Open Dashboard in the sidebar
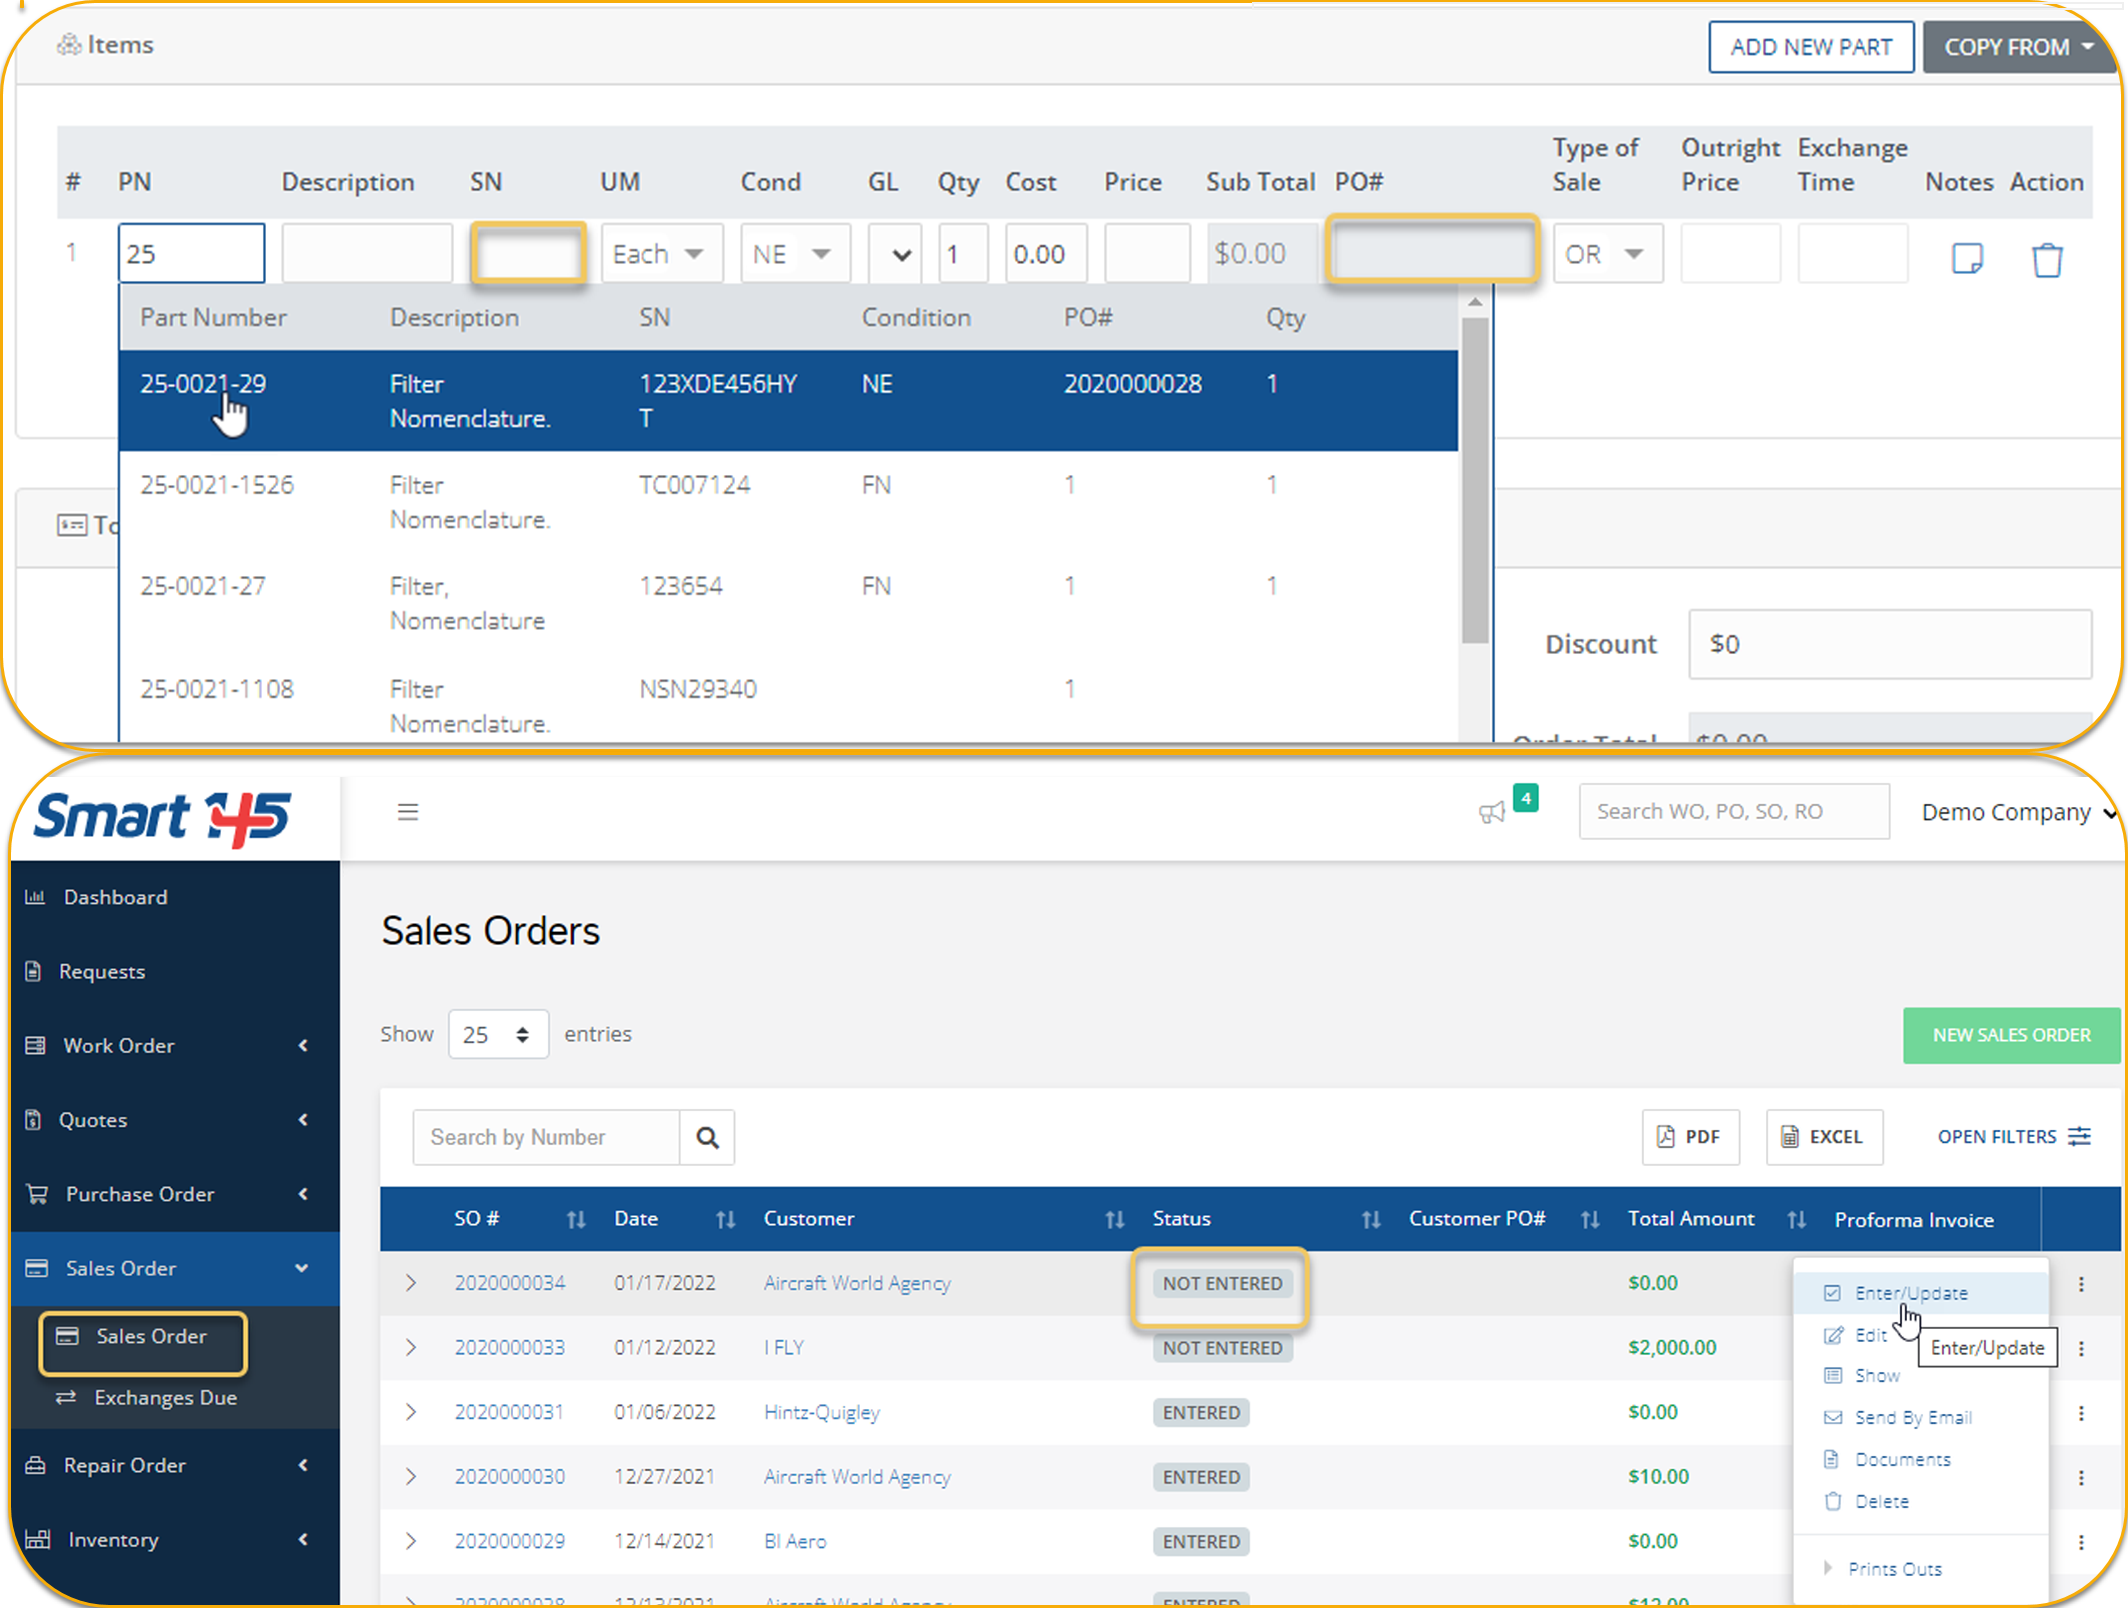This screenshot has height=1608, width=2128. 175,897
